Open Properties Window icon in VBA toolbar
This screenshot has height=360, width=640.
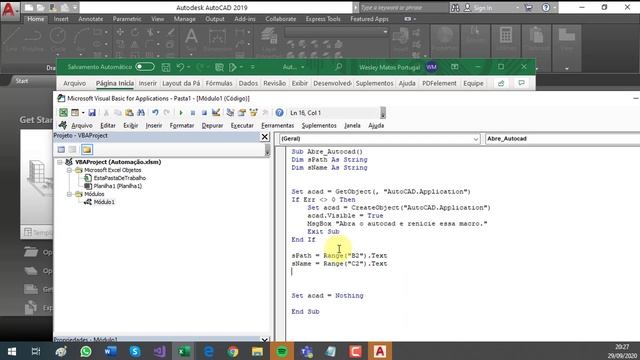click(x=242, y=113)
